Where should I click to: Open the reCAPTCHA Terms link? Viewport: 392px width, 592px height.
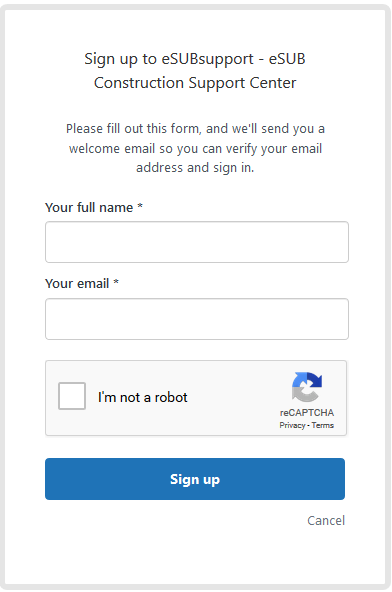(x=323, y=426)
